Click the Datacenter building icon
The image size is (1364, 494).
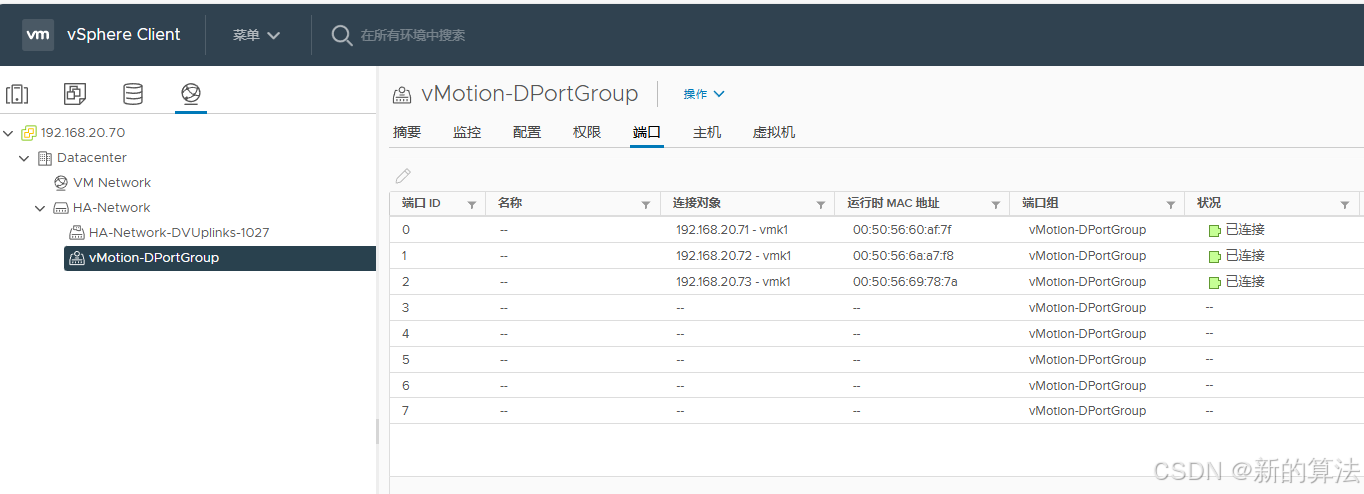click(44, 158)
